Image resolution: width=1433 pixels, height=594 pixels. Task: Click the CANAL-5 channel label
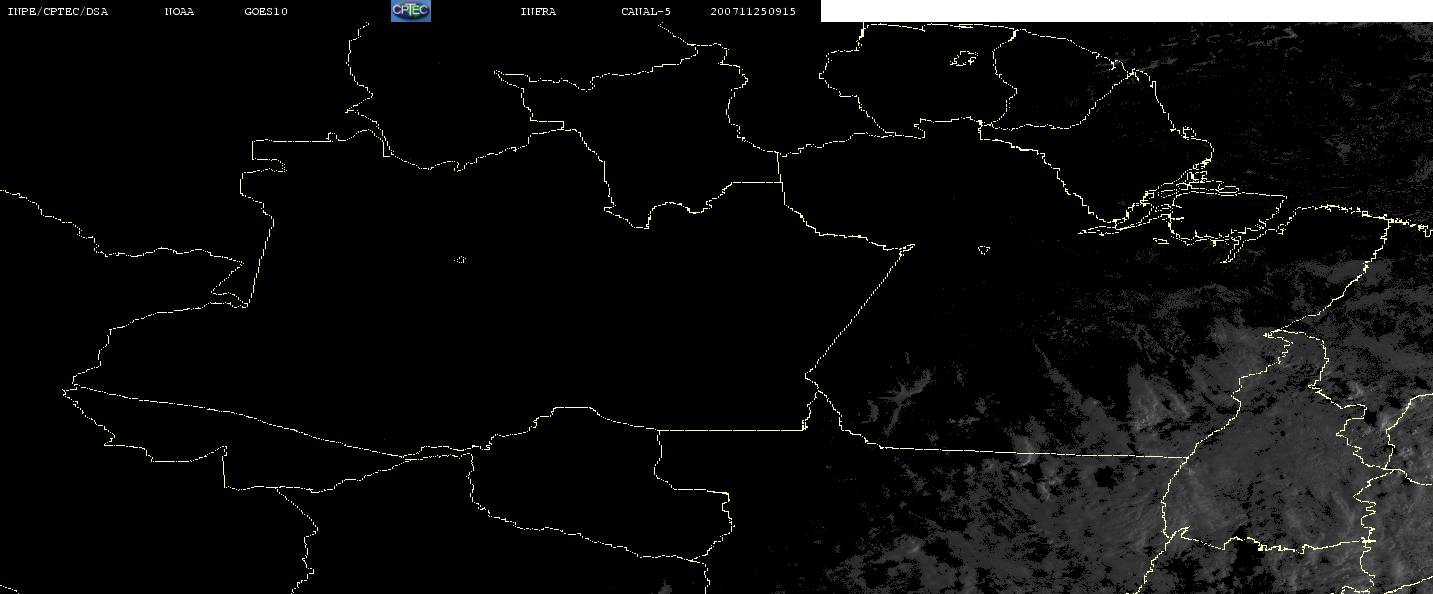click(x=646, y=12)
